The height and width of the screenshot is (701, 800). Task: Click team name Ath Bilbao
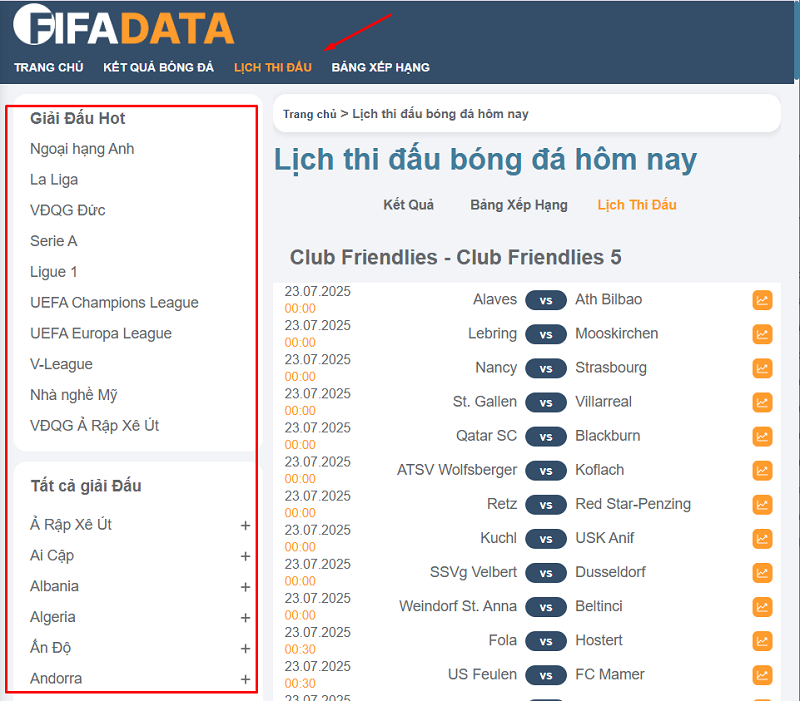coord(609,299)
